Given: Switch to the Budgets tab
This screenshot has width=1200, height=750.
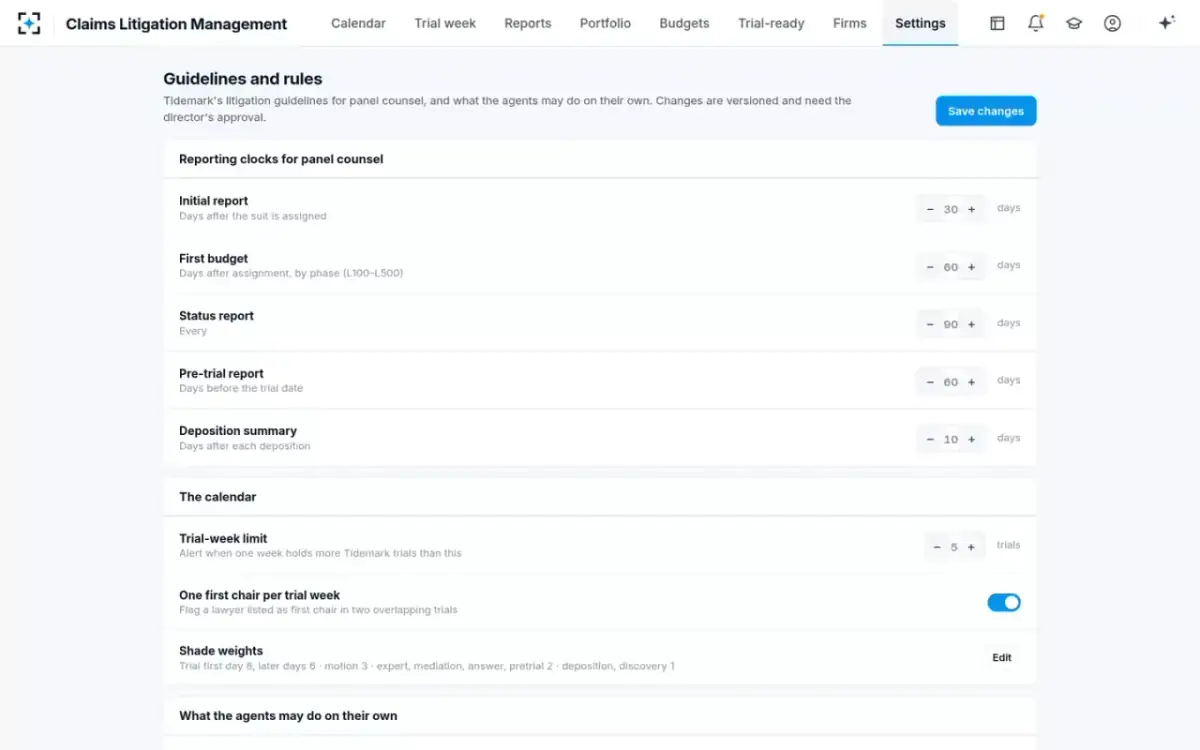Looking at the screenshot, I should click(x=685, y=23).
